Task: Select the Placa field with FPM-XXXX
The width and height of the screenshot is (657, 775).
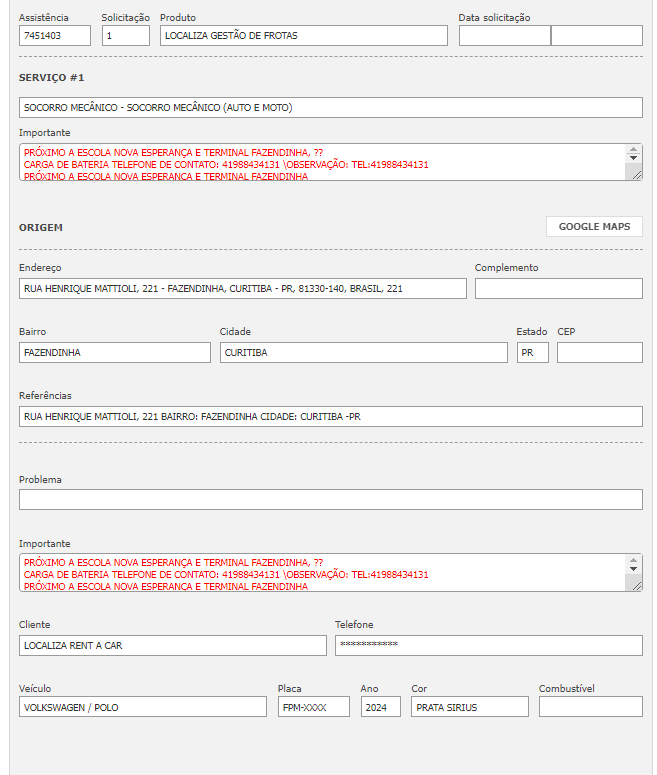Action: 314,707
